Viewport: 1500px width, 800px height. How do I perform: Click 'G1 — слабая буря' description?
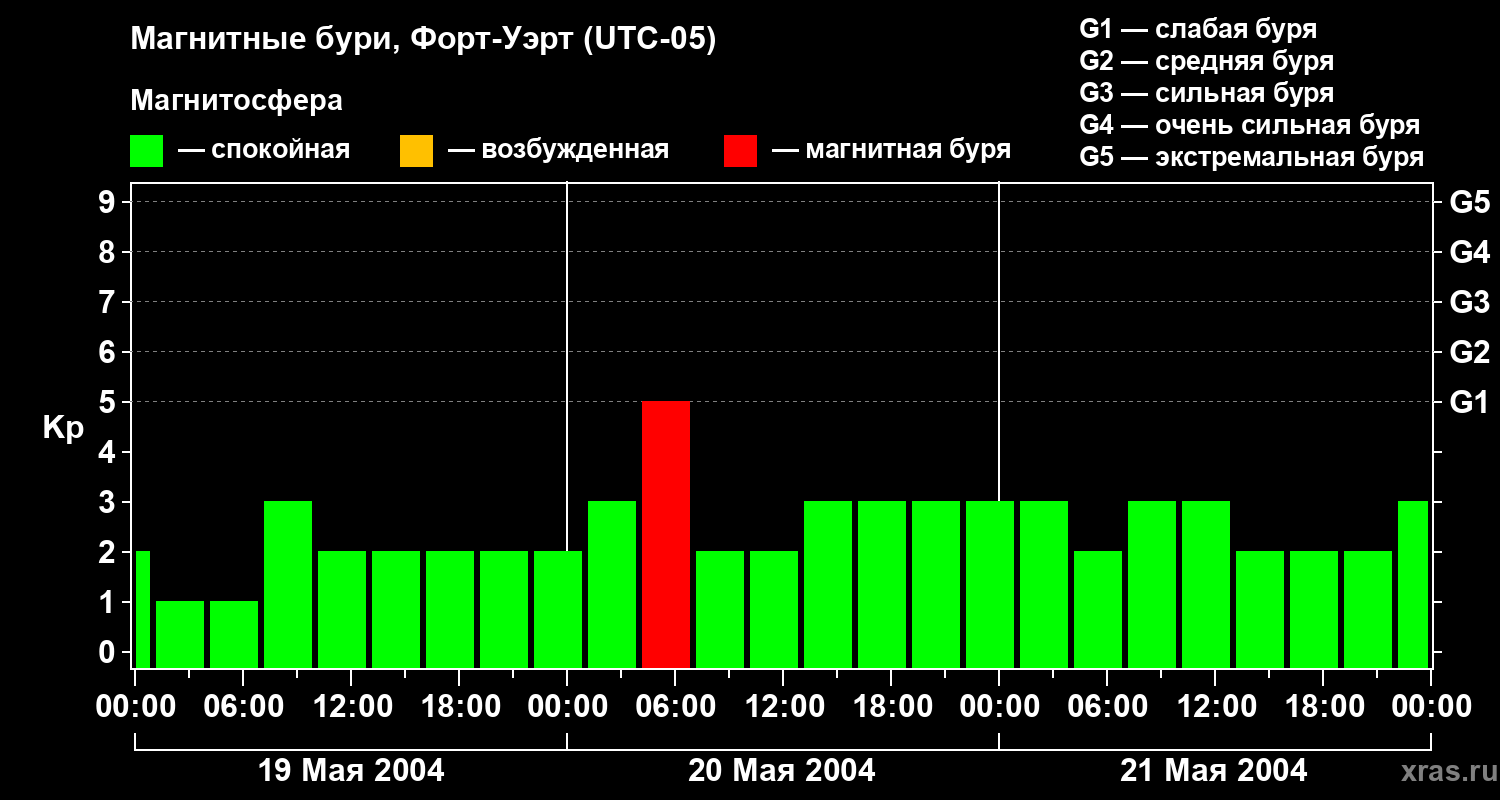click(1198, 29)
